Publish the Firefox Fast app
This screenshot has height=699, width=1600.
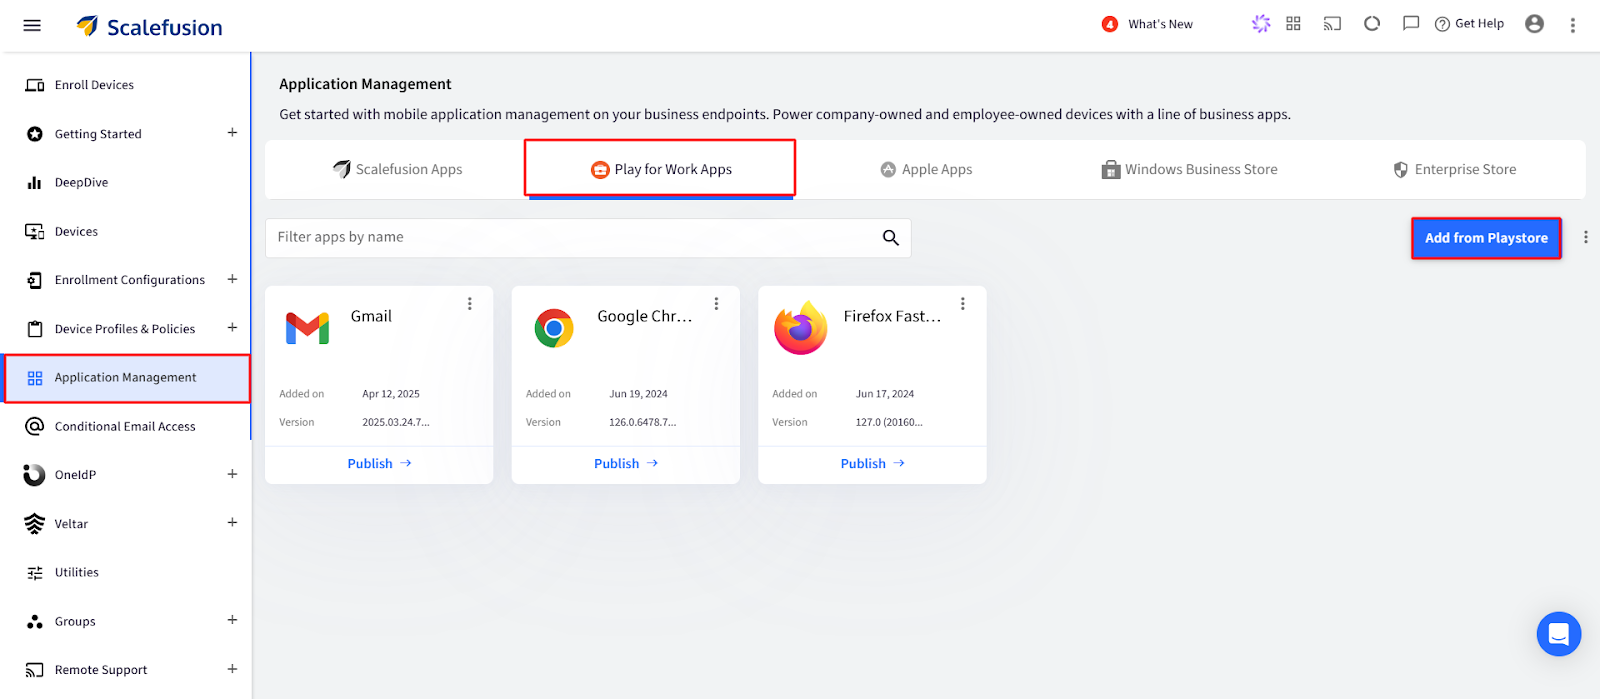872,464
